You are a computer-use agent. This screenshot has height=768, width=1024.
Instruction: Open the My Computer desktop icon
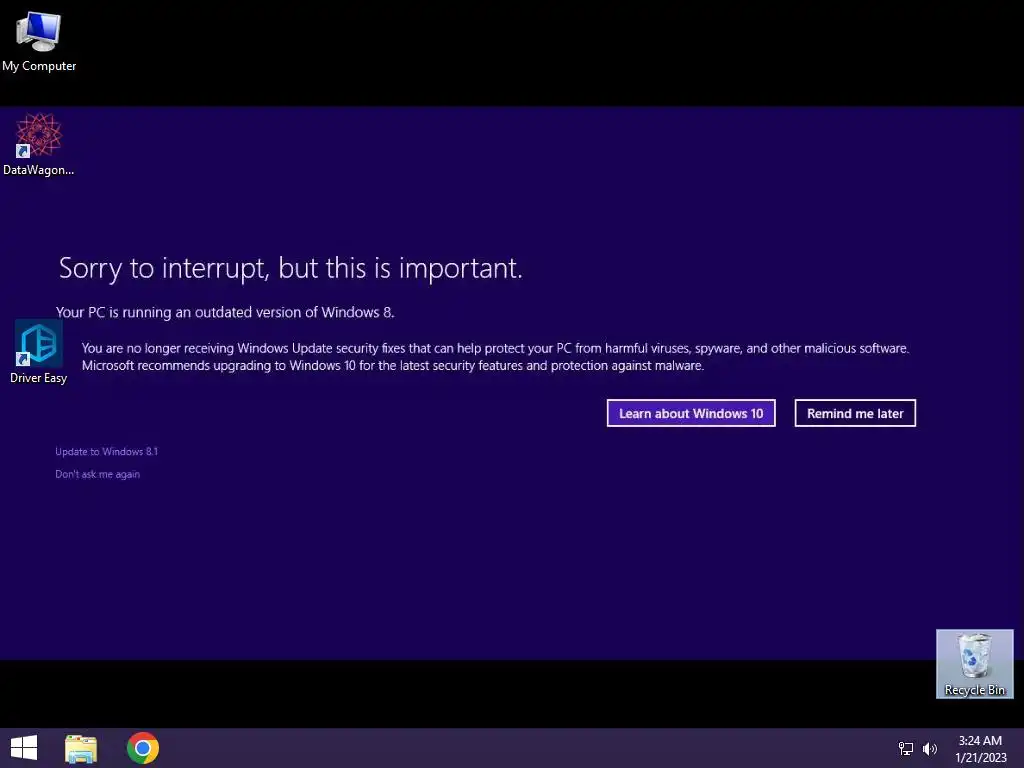39,40
